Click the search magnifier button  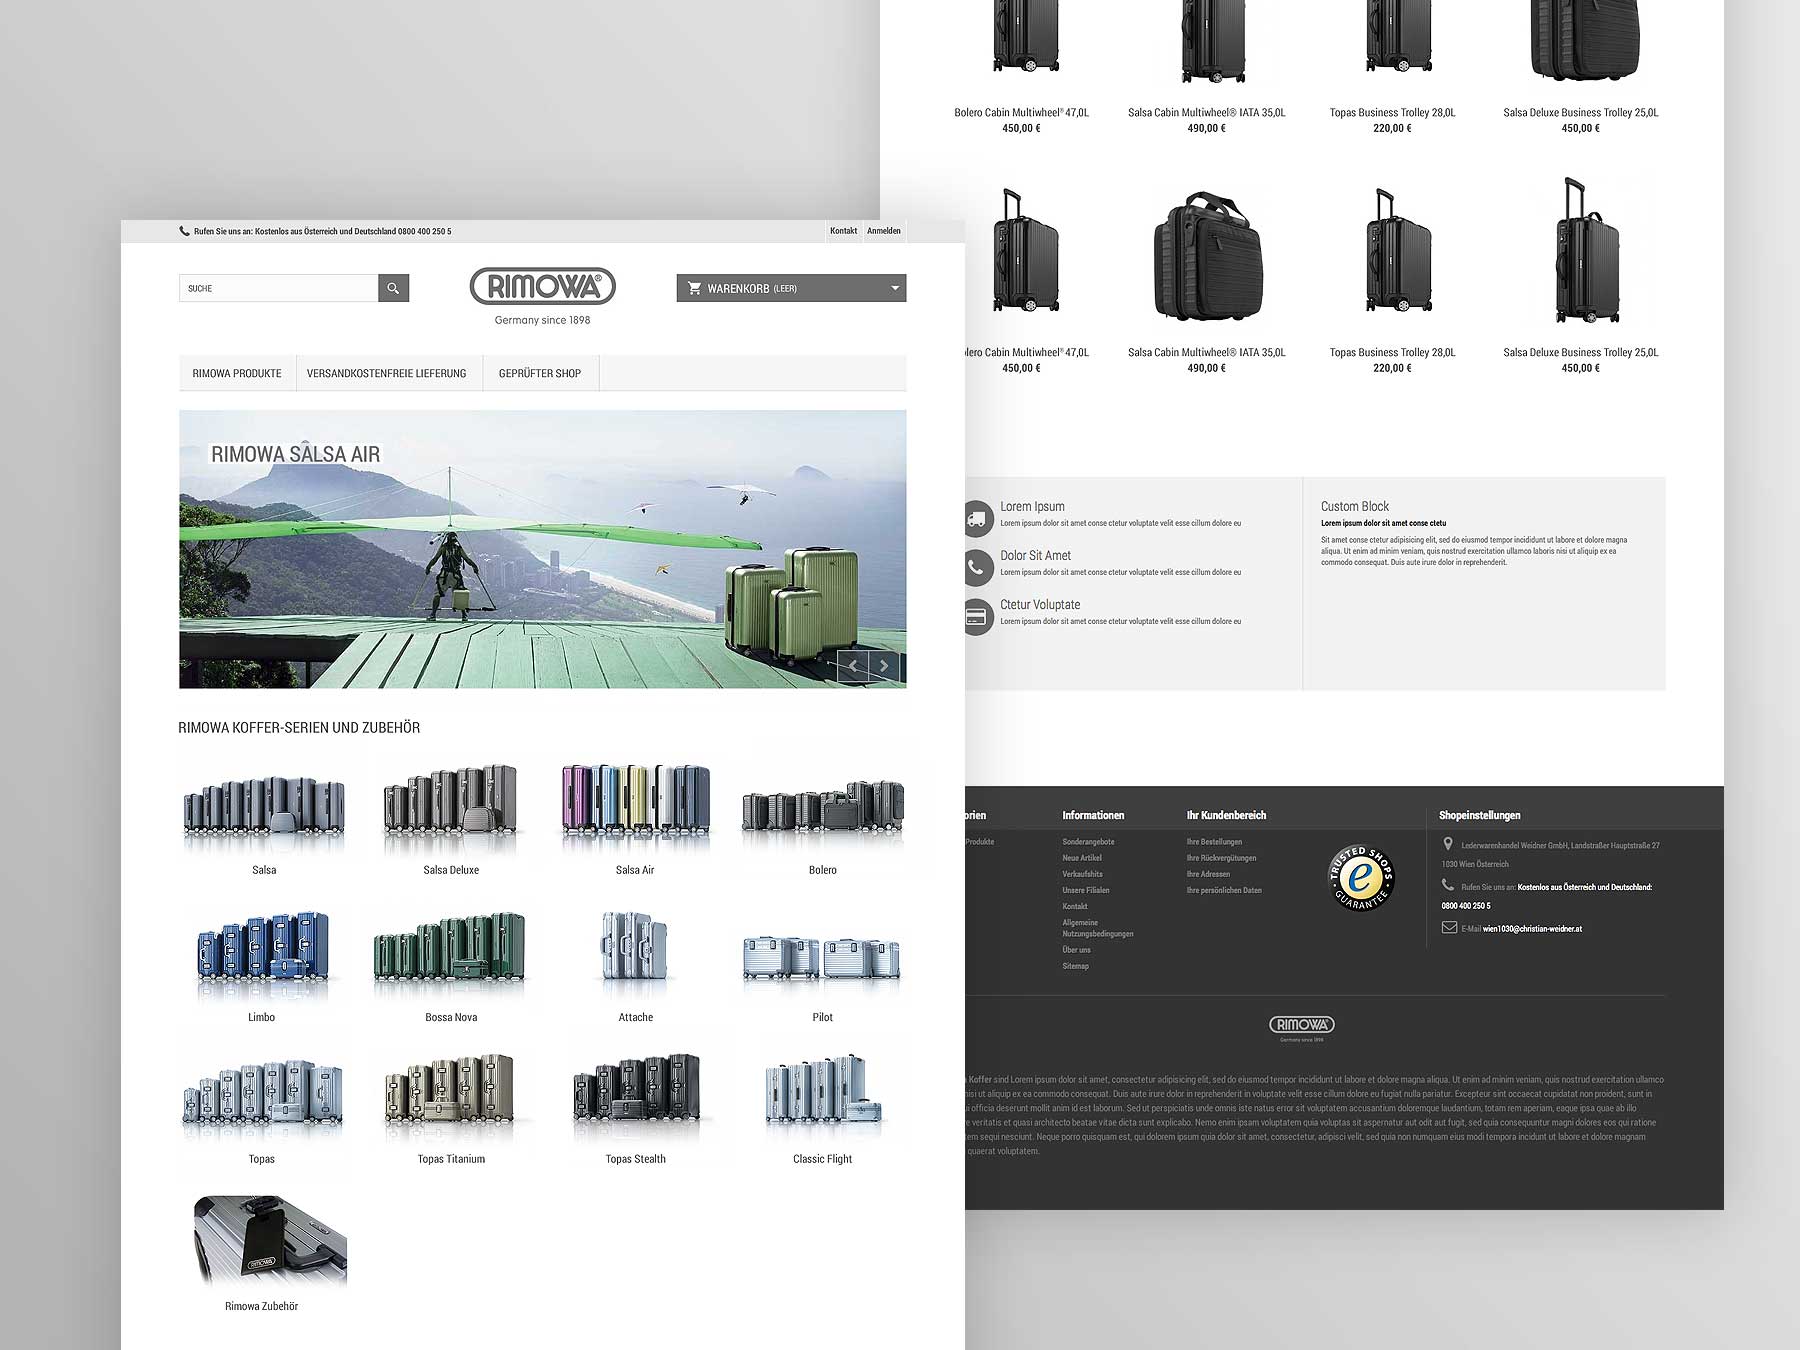(x=393, y=288)
